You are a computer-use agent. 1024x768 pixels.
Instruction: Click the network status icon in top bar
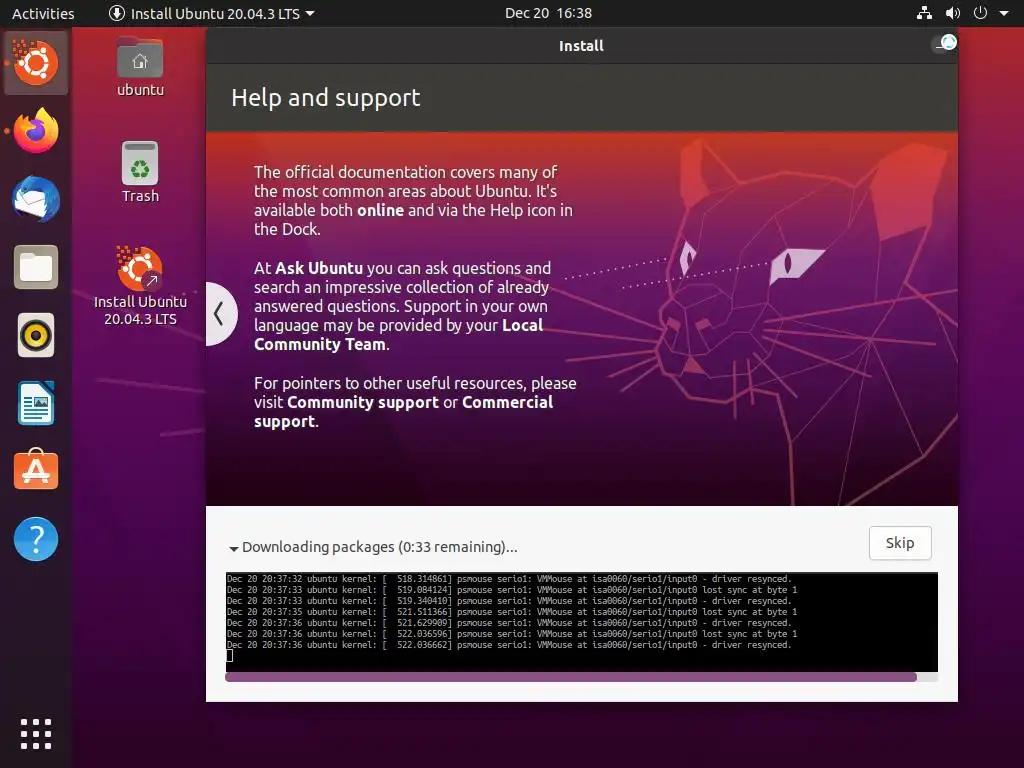click(x=924, y=13)
